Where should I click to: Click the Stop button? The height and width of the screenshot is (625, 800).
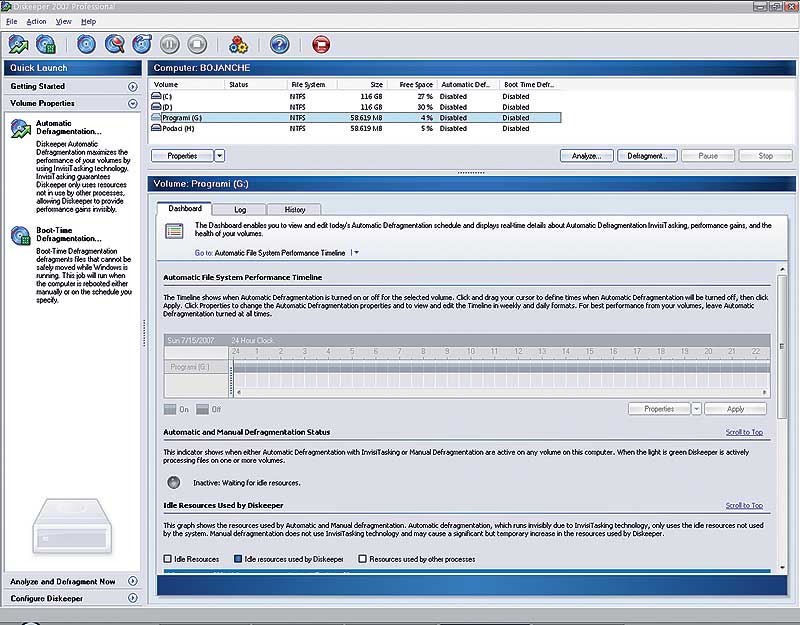tap(765, 156)
